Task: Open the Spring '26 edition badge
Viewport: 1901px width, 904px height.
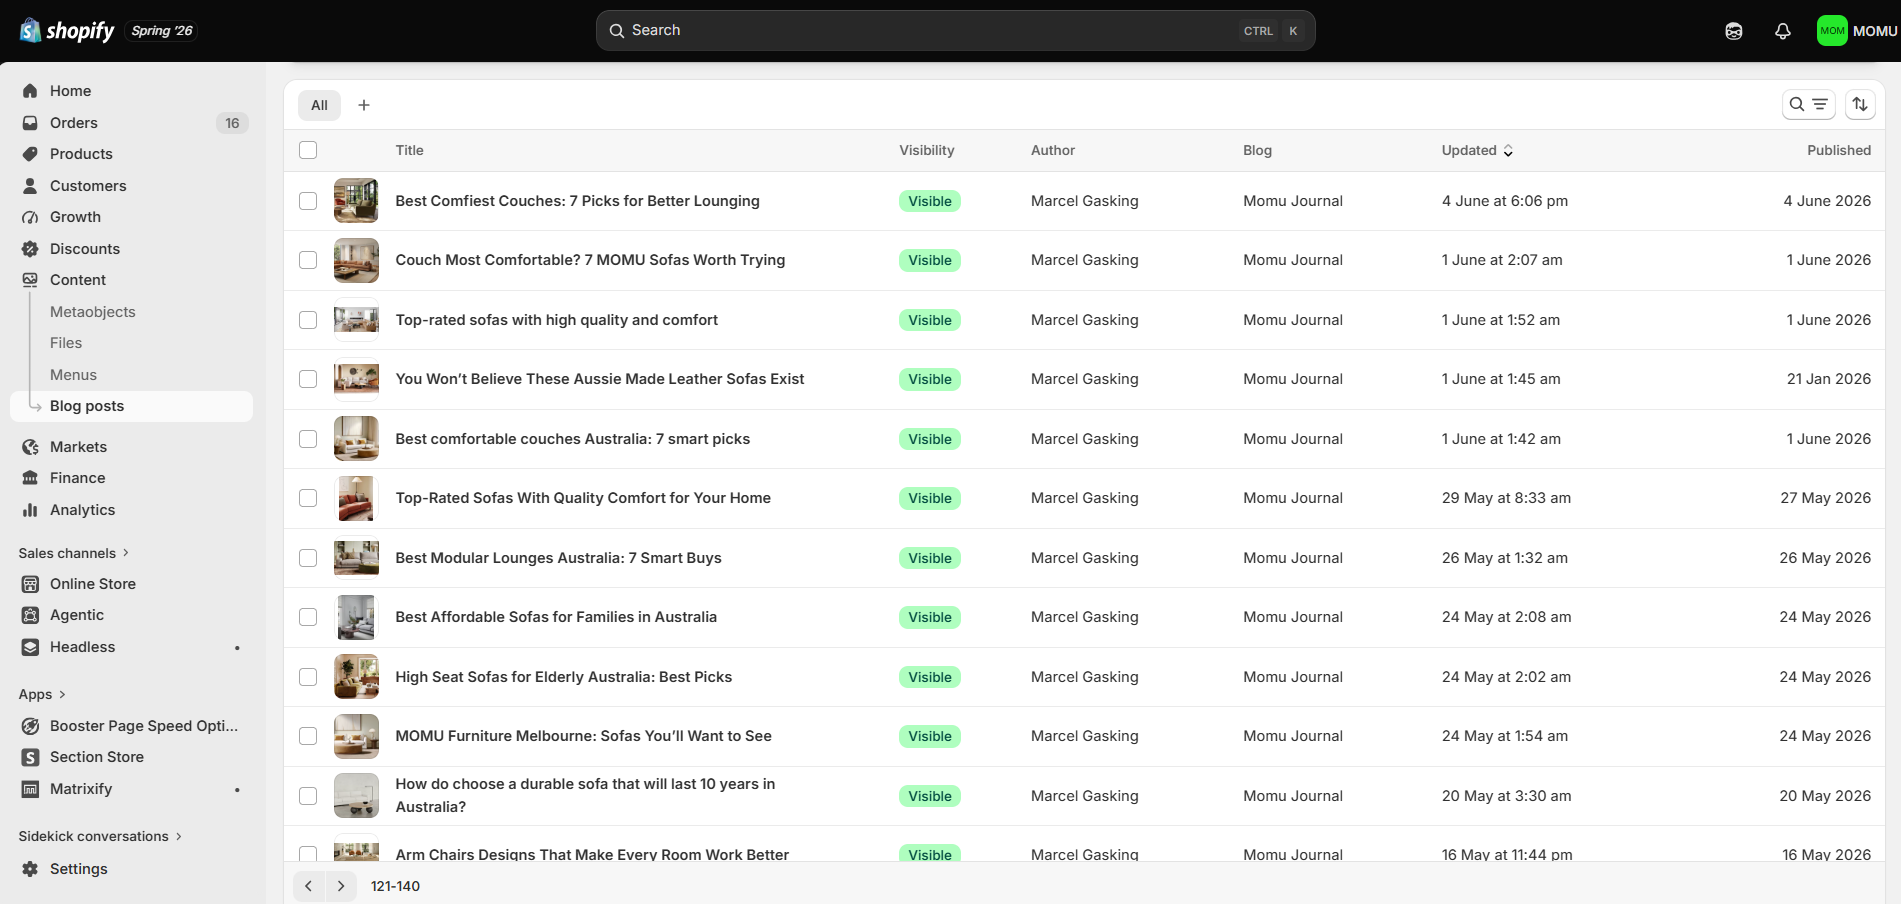Action: [x=162, y=31]
